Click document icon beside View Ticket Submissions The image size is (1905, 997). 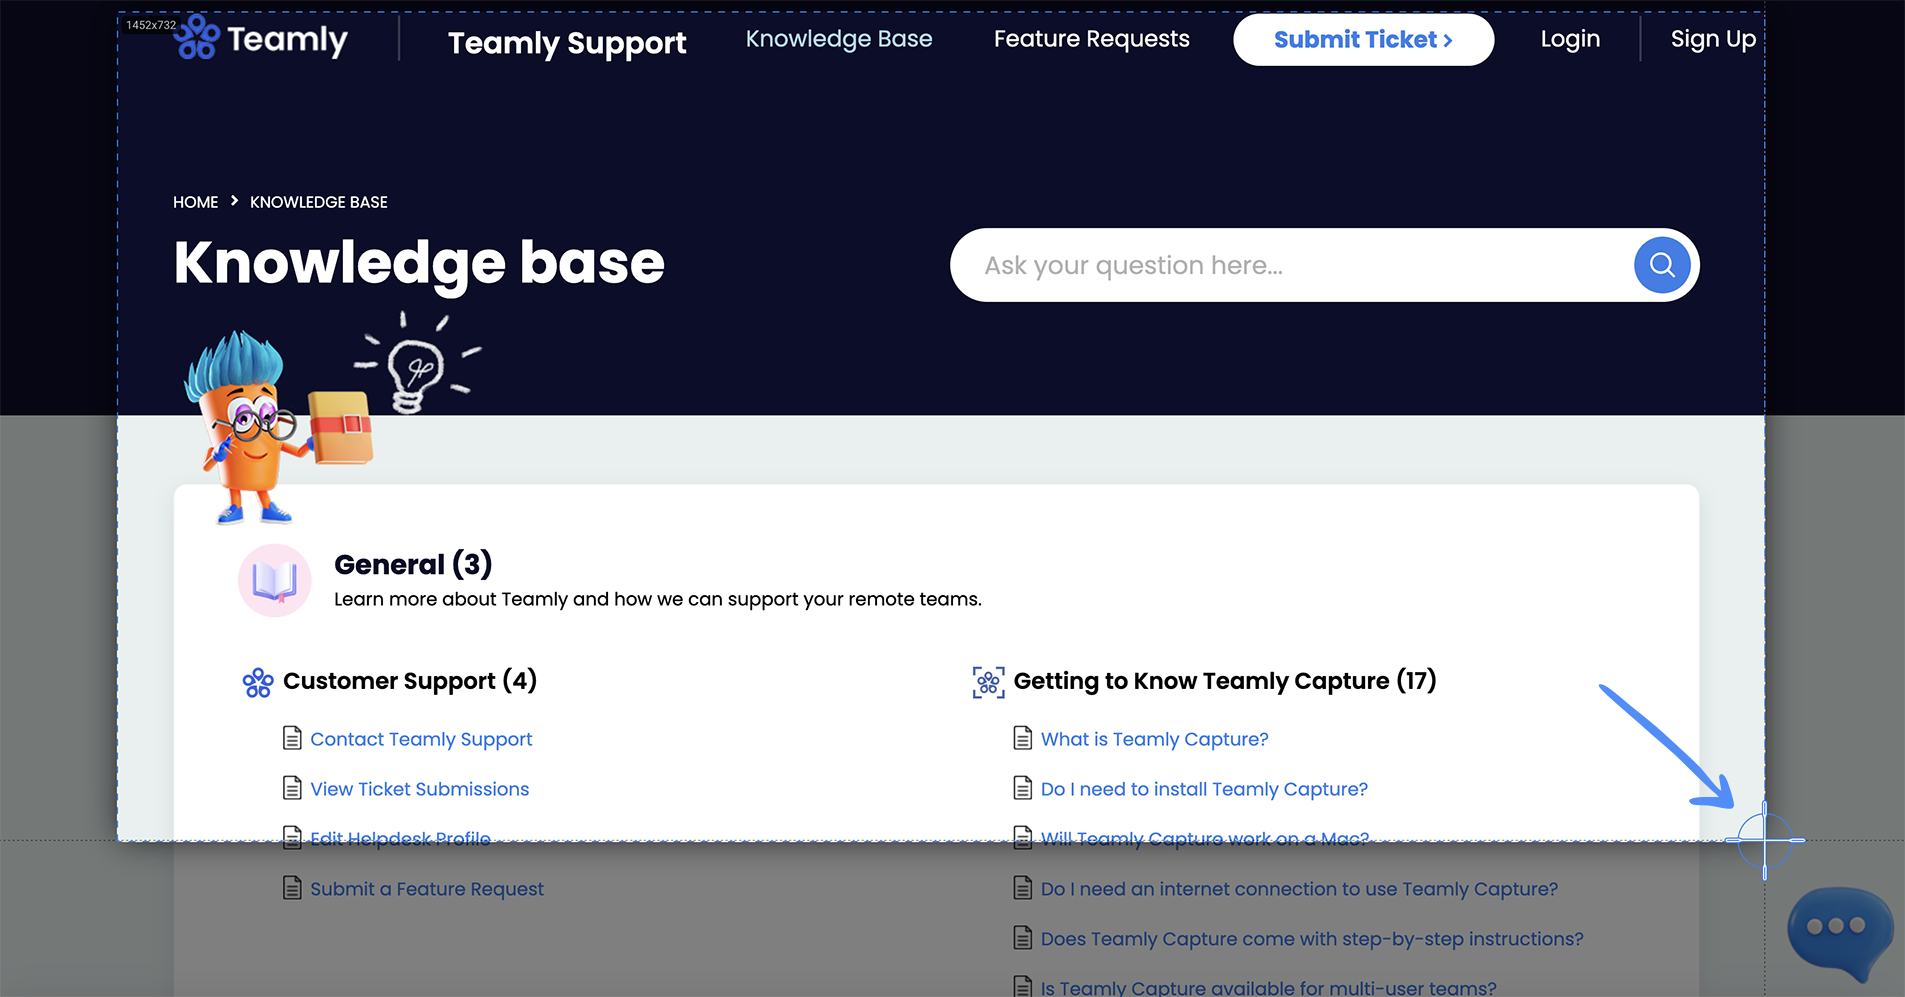click(292, 788)
